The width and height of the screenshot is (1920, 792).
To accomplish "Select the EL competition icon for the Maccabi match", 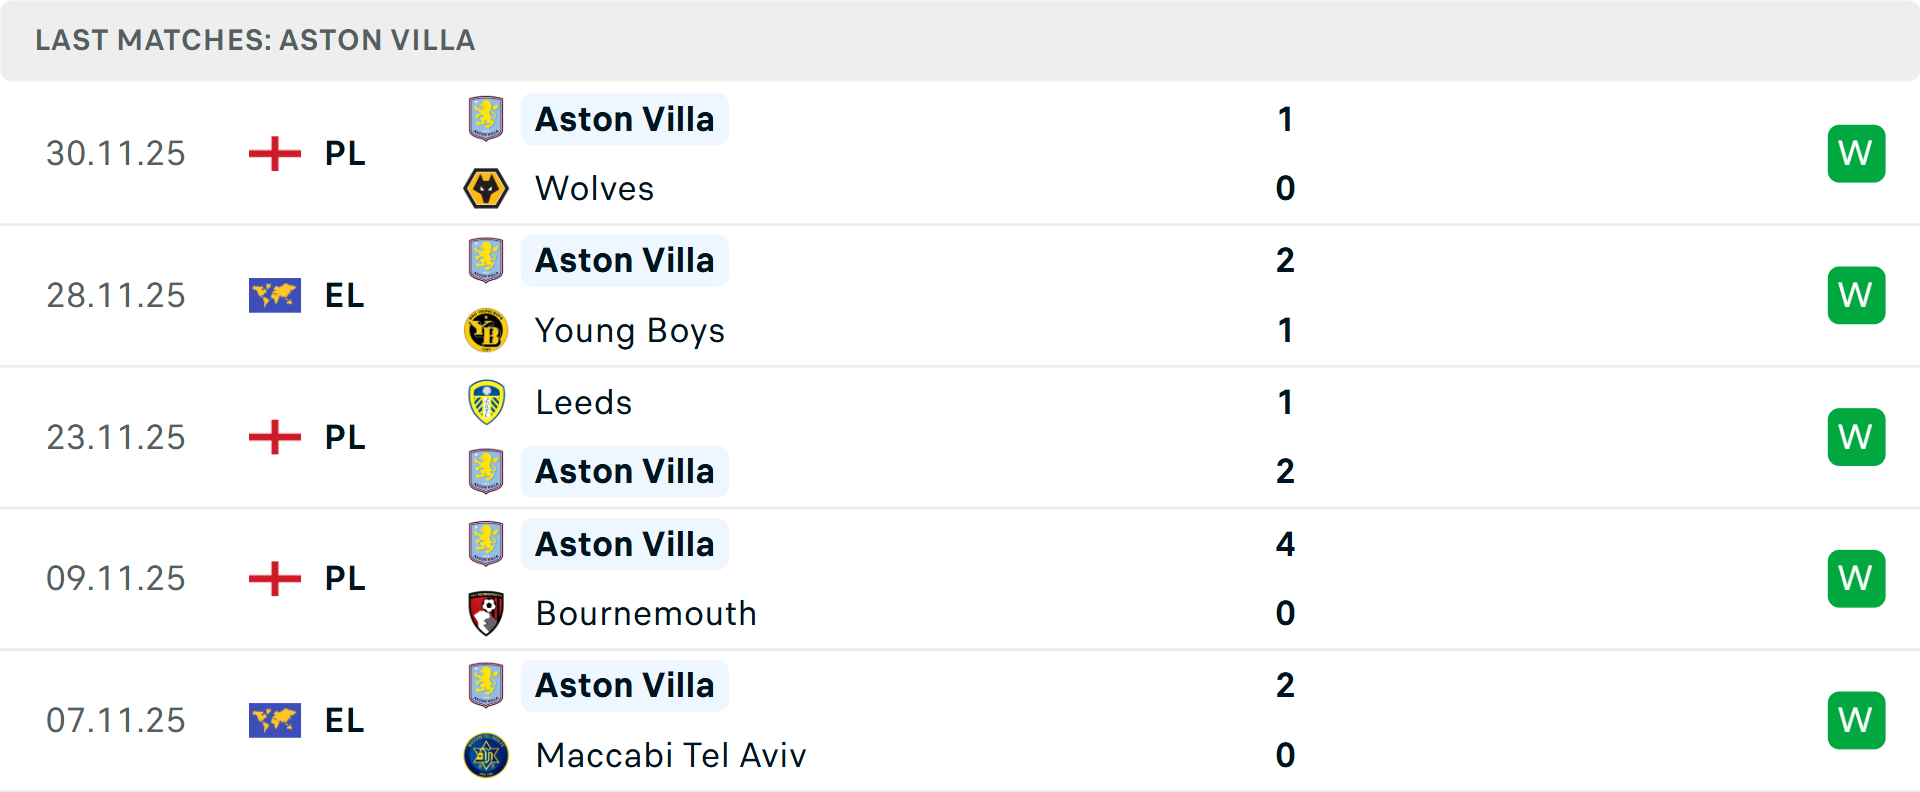I will coord(273,720).
